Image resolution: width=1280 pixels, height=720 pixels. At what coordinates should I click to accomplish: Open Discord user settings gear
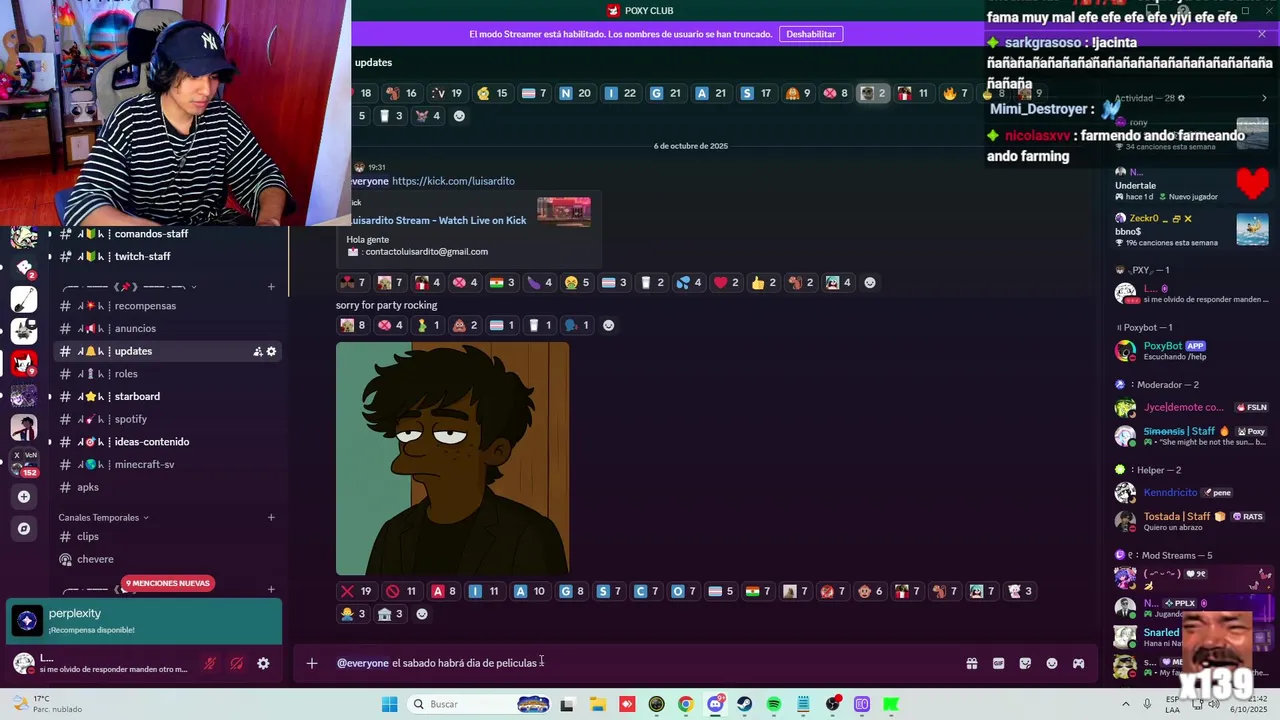click(x=263, y=663)
